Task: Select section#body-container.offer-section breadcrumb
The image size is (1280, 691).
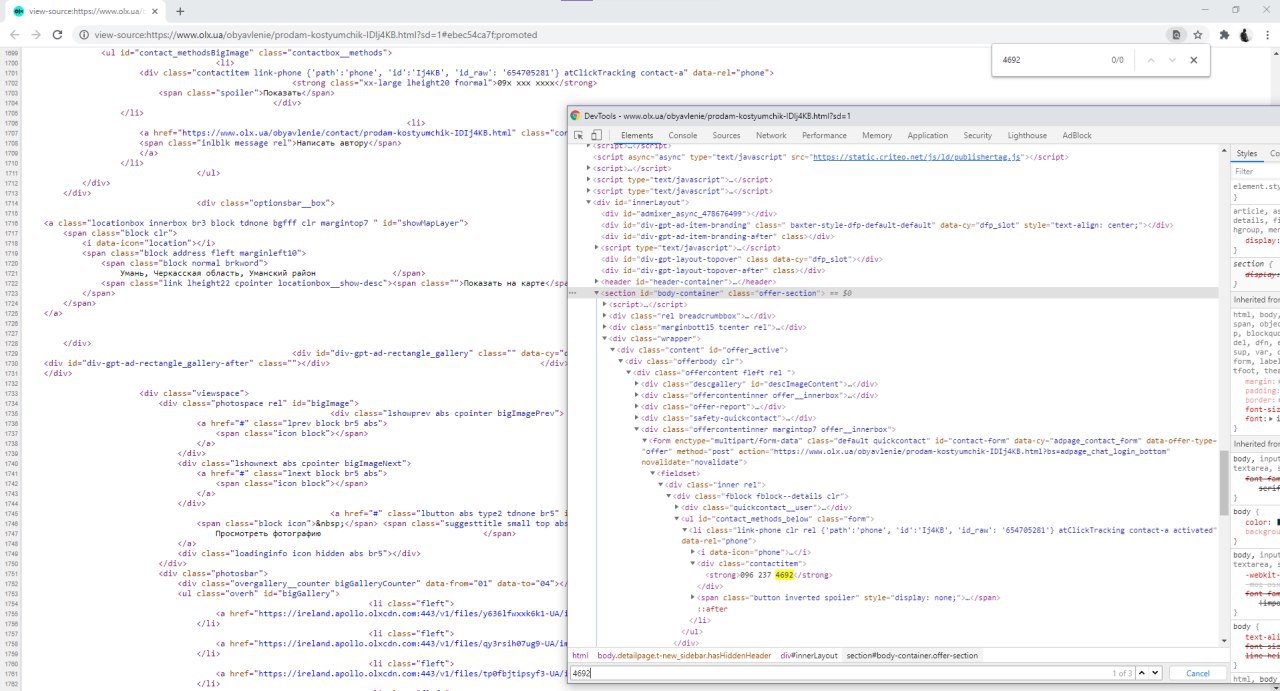Action: [x=913, y=655]
